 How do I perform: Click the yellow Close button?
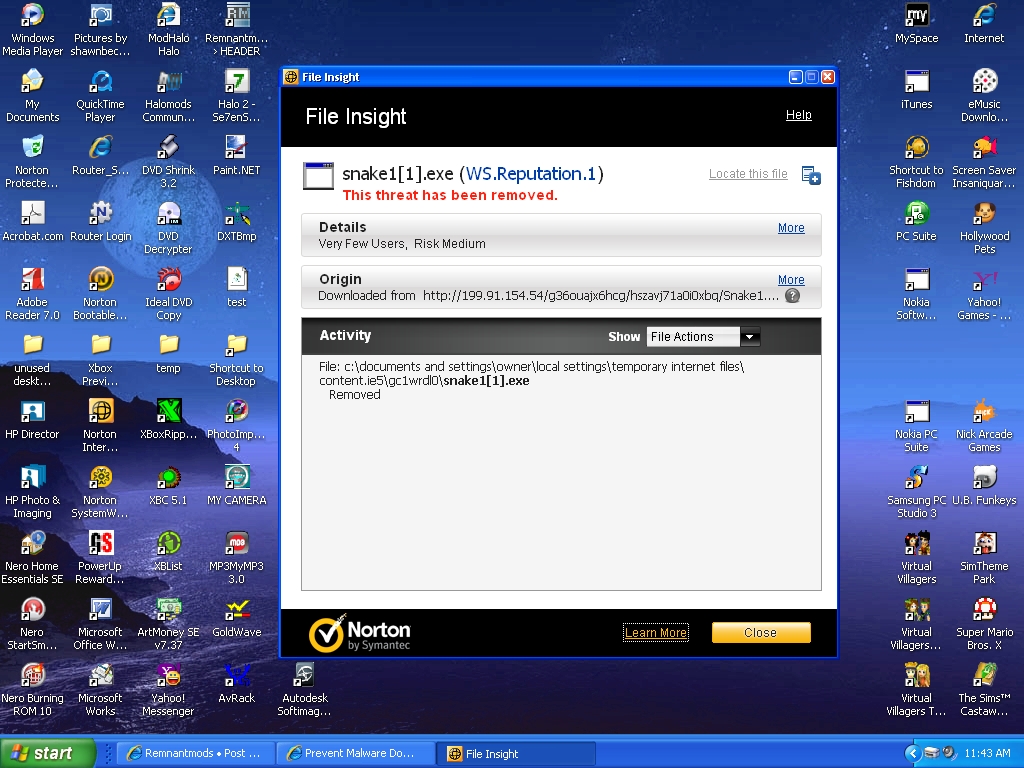tap(760, 632)
